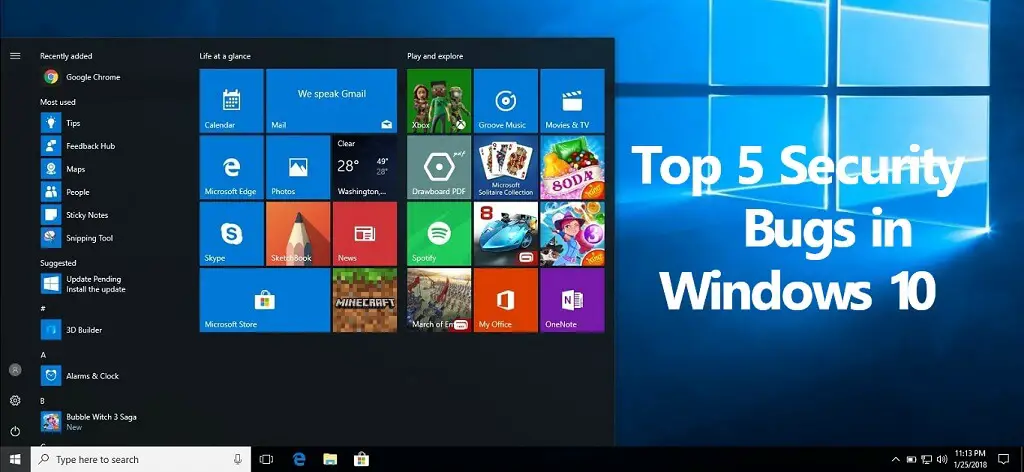Open the Groove Music tile

[505, 101]
